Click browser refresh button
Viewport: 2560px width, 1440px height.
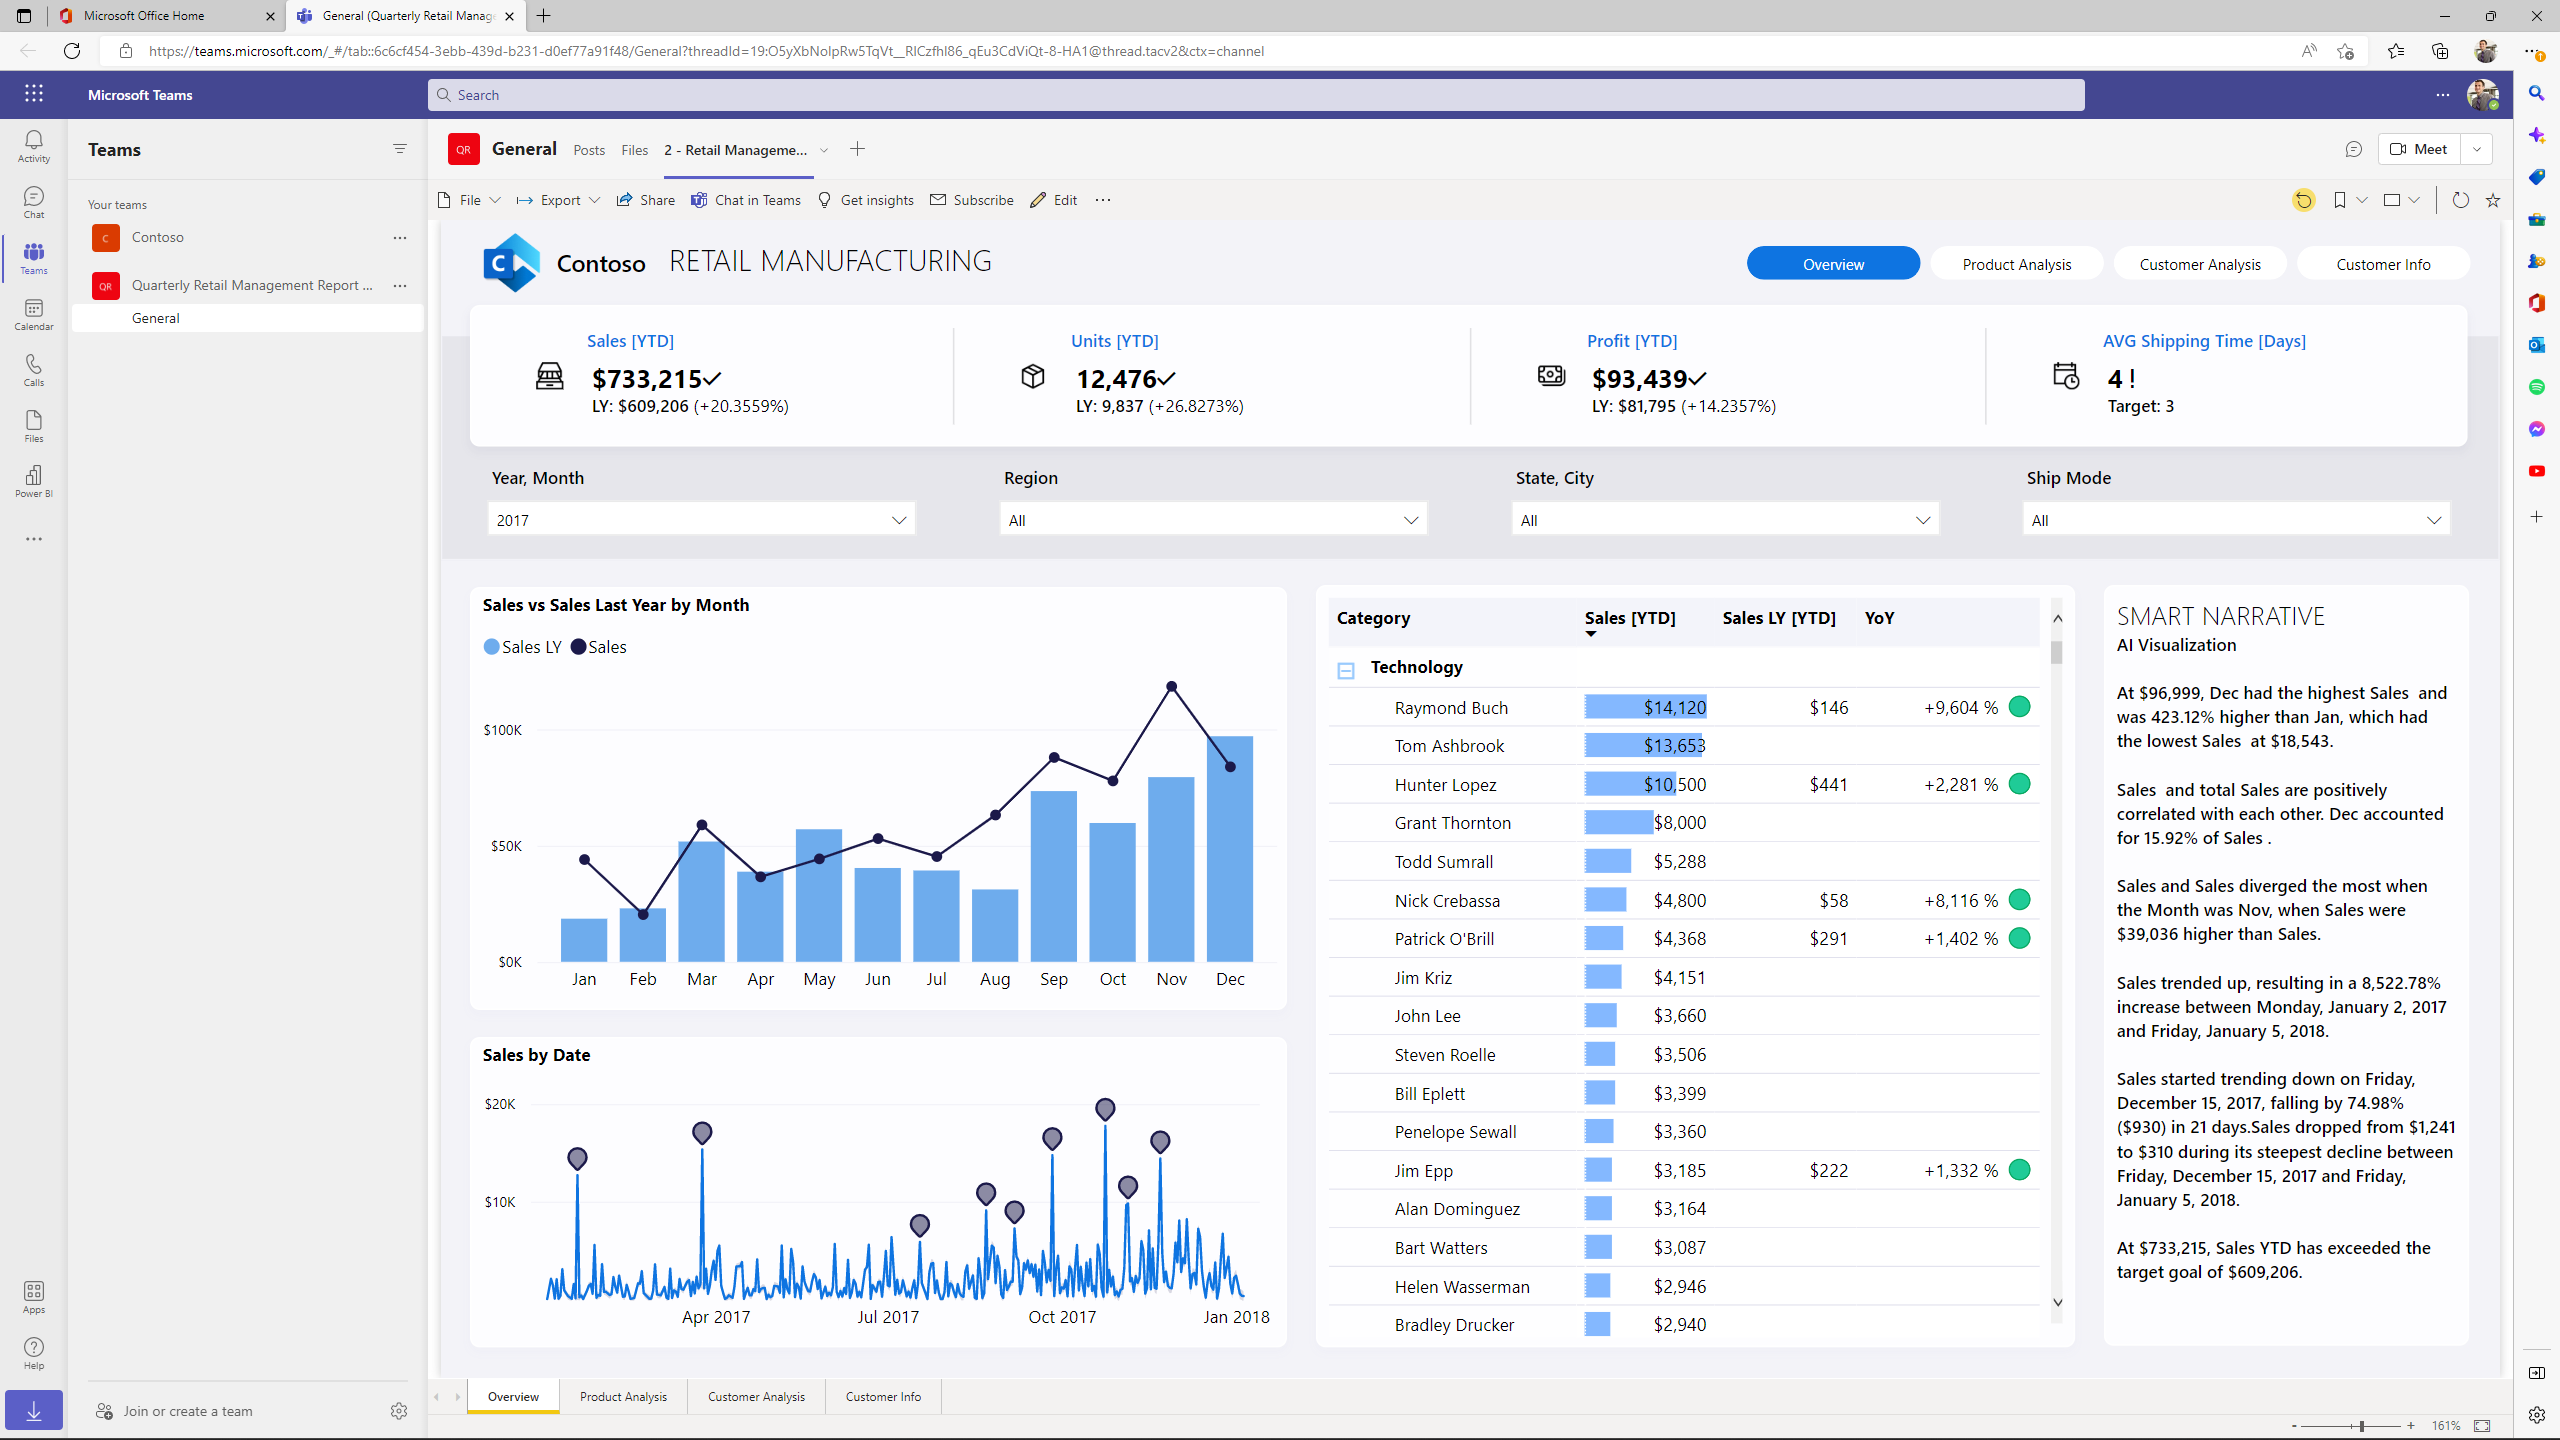[72, 51]
